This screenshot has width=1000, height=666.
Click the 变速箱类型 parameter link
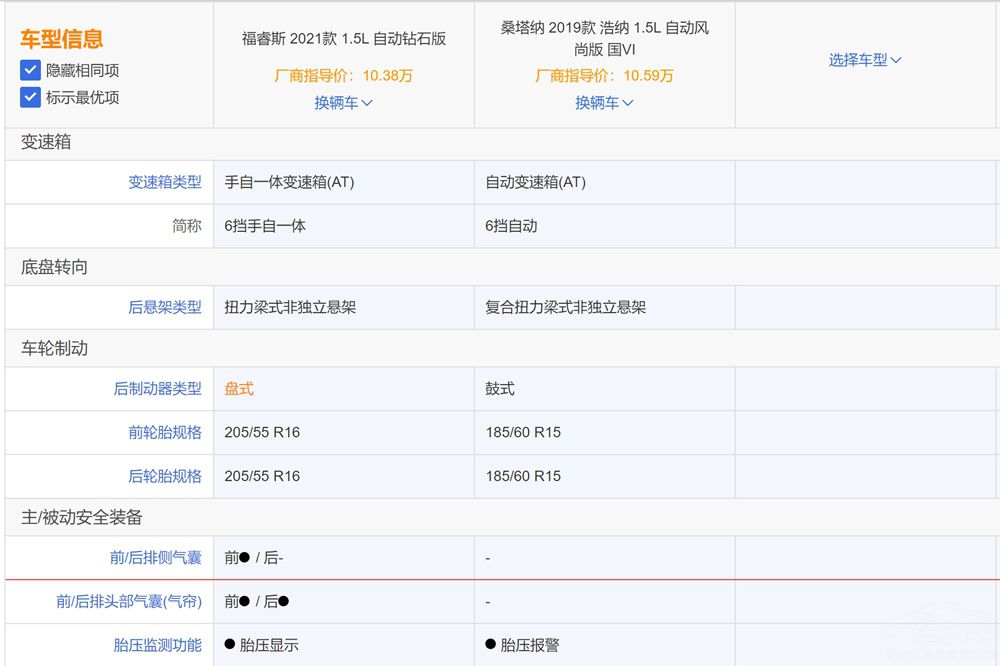(164, 182)
